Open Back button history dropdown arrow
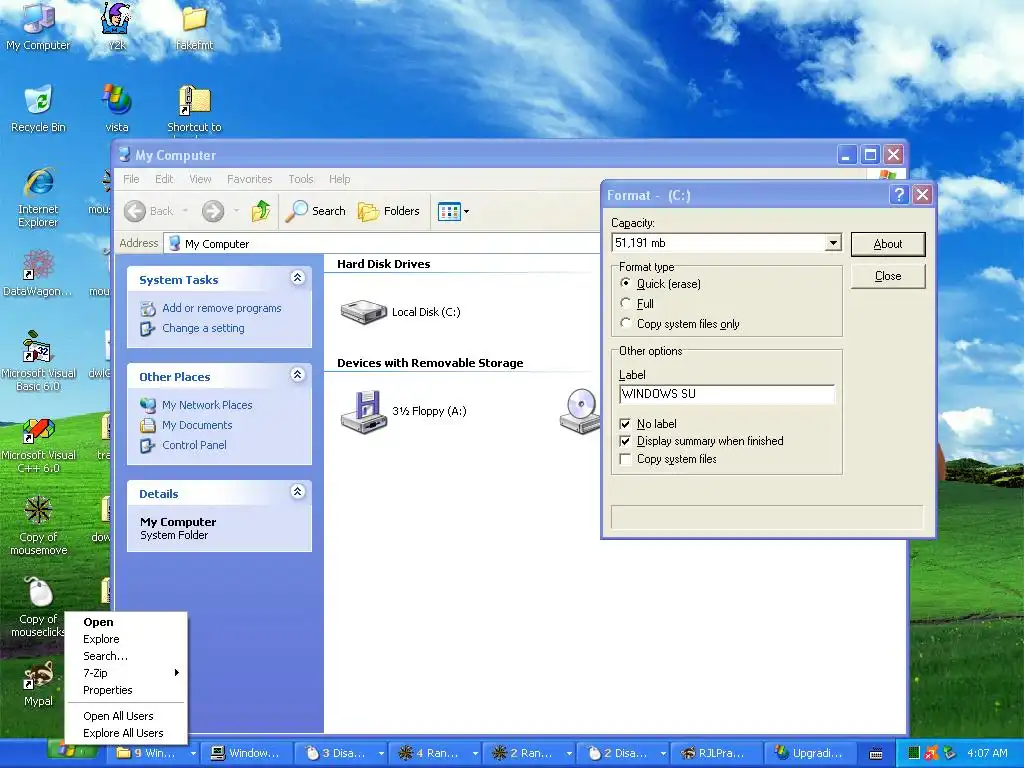 pos(185,211)
